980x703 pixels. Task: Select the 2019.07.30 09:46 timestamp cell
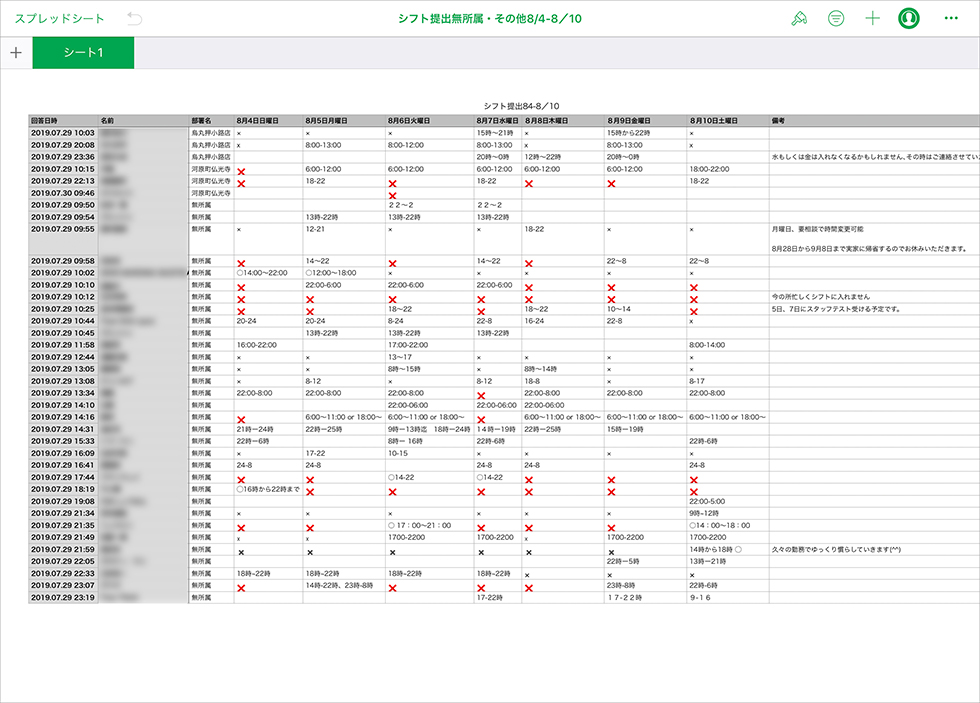[63, 193]
